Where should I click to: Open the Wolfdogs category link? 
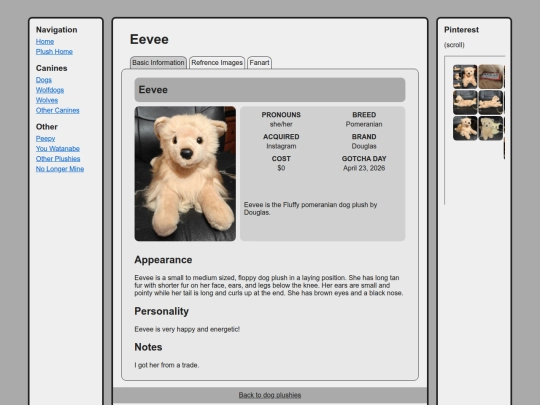click(50, 90)
